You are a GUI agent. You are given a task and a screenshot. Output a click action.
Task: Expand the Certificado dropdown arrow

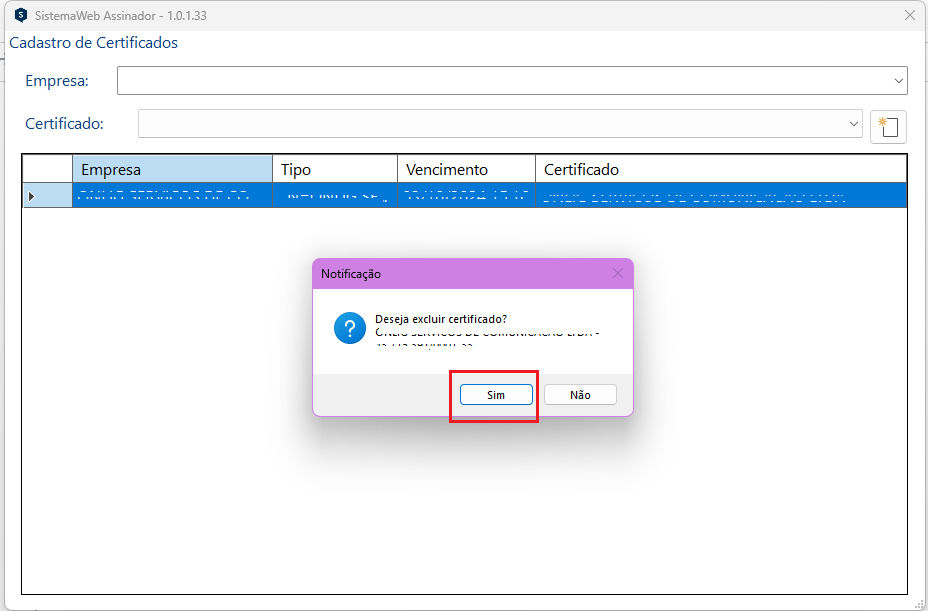[853, 124]
